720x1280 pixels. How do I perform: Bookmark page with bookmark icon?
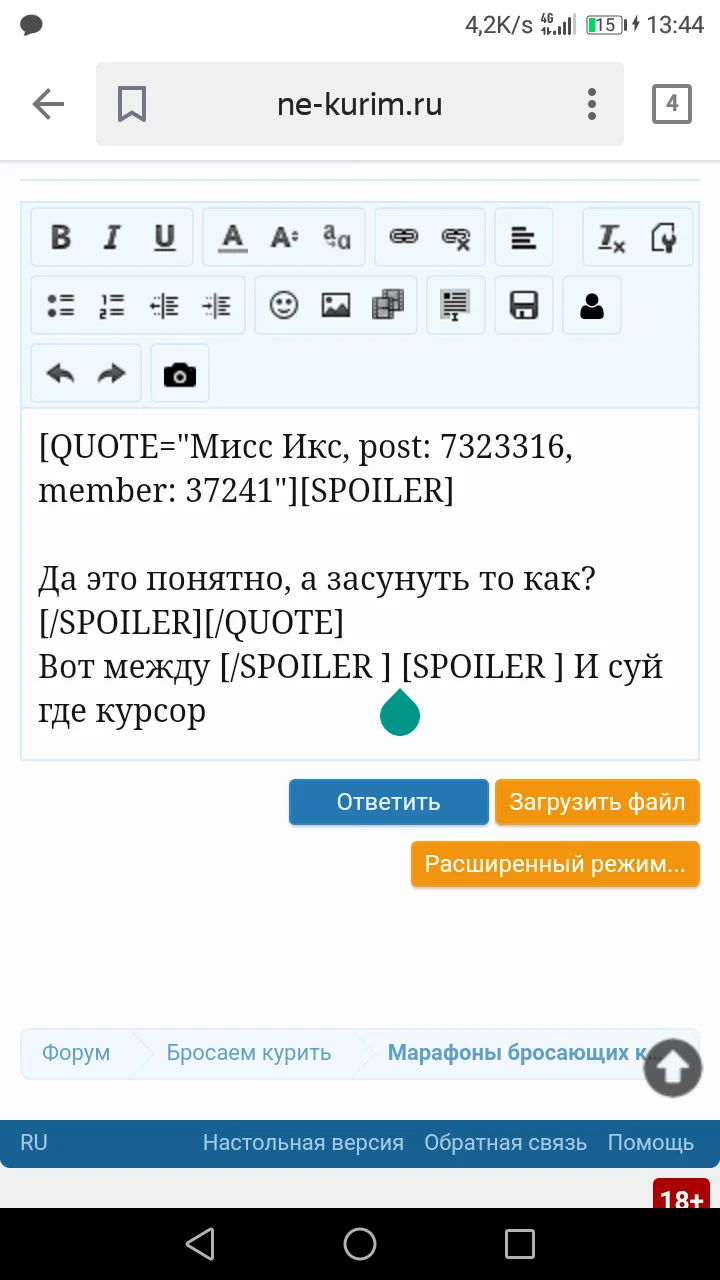tap(132, 104)
